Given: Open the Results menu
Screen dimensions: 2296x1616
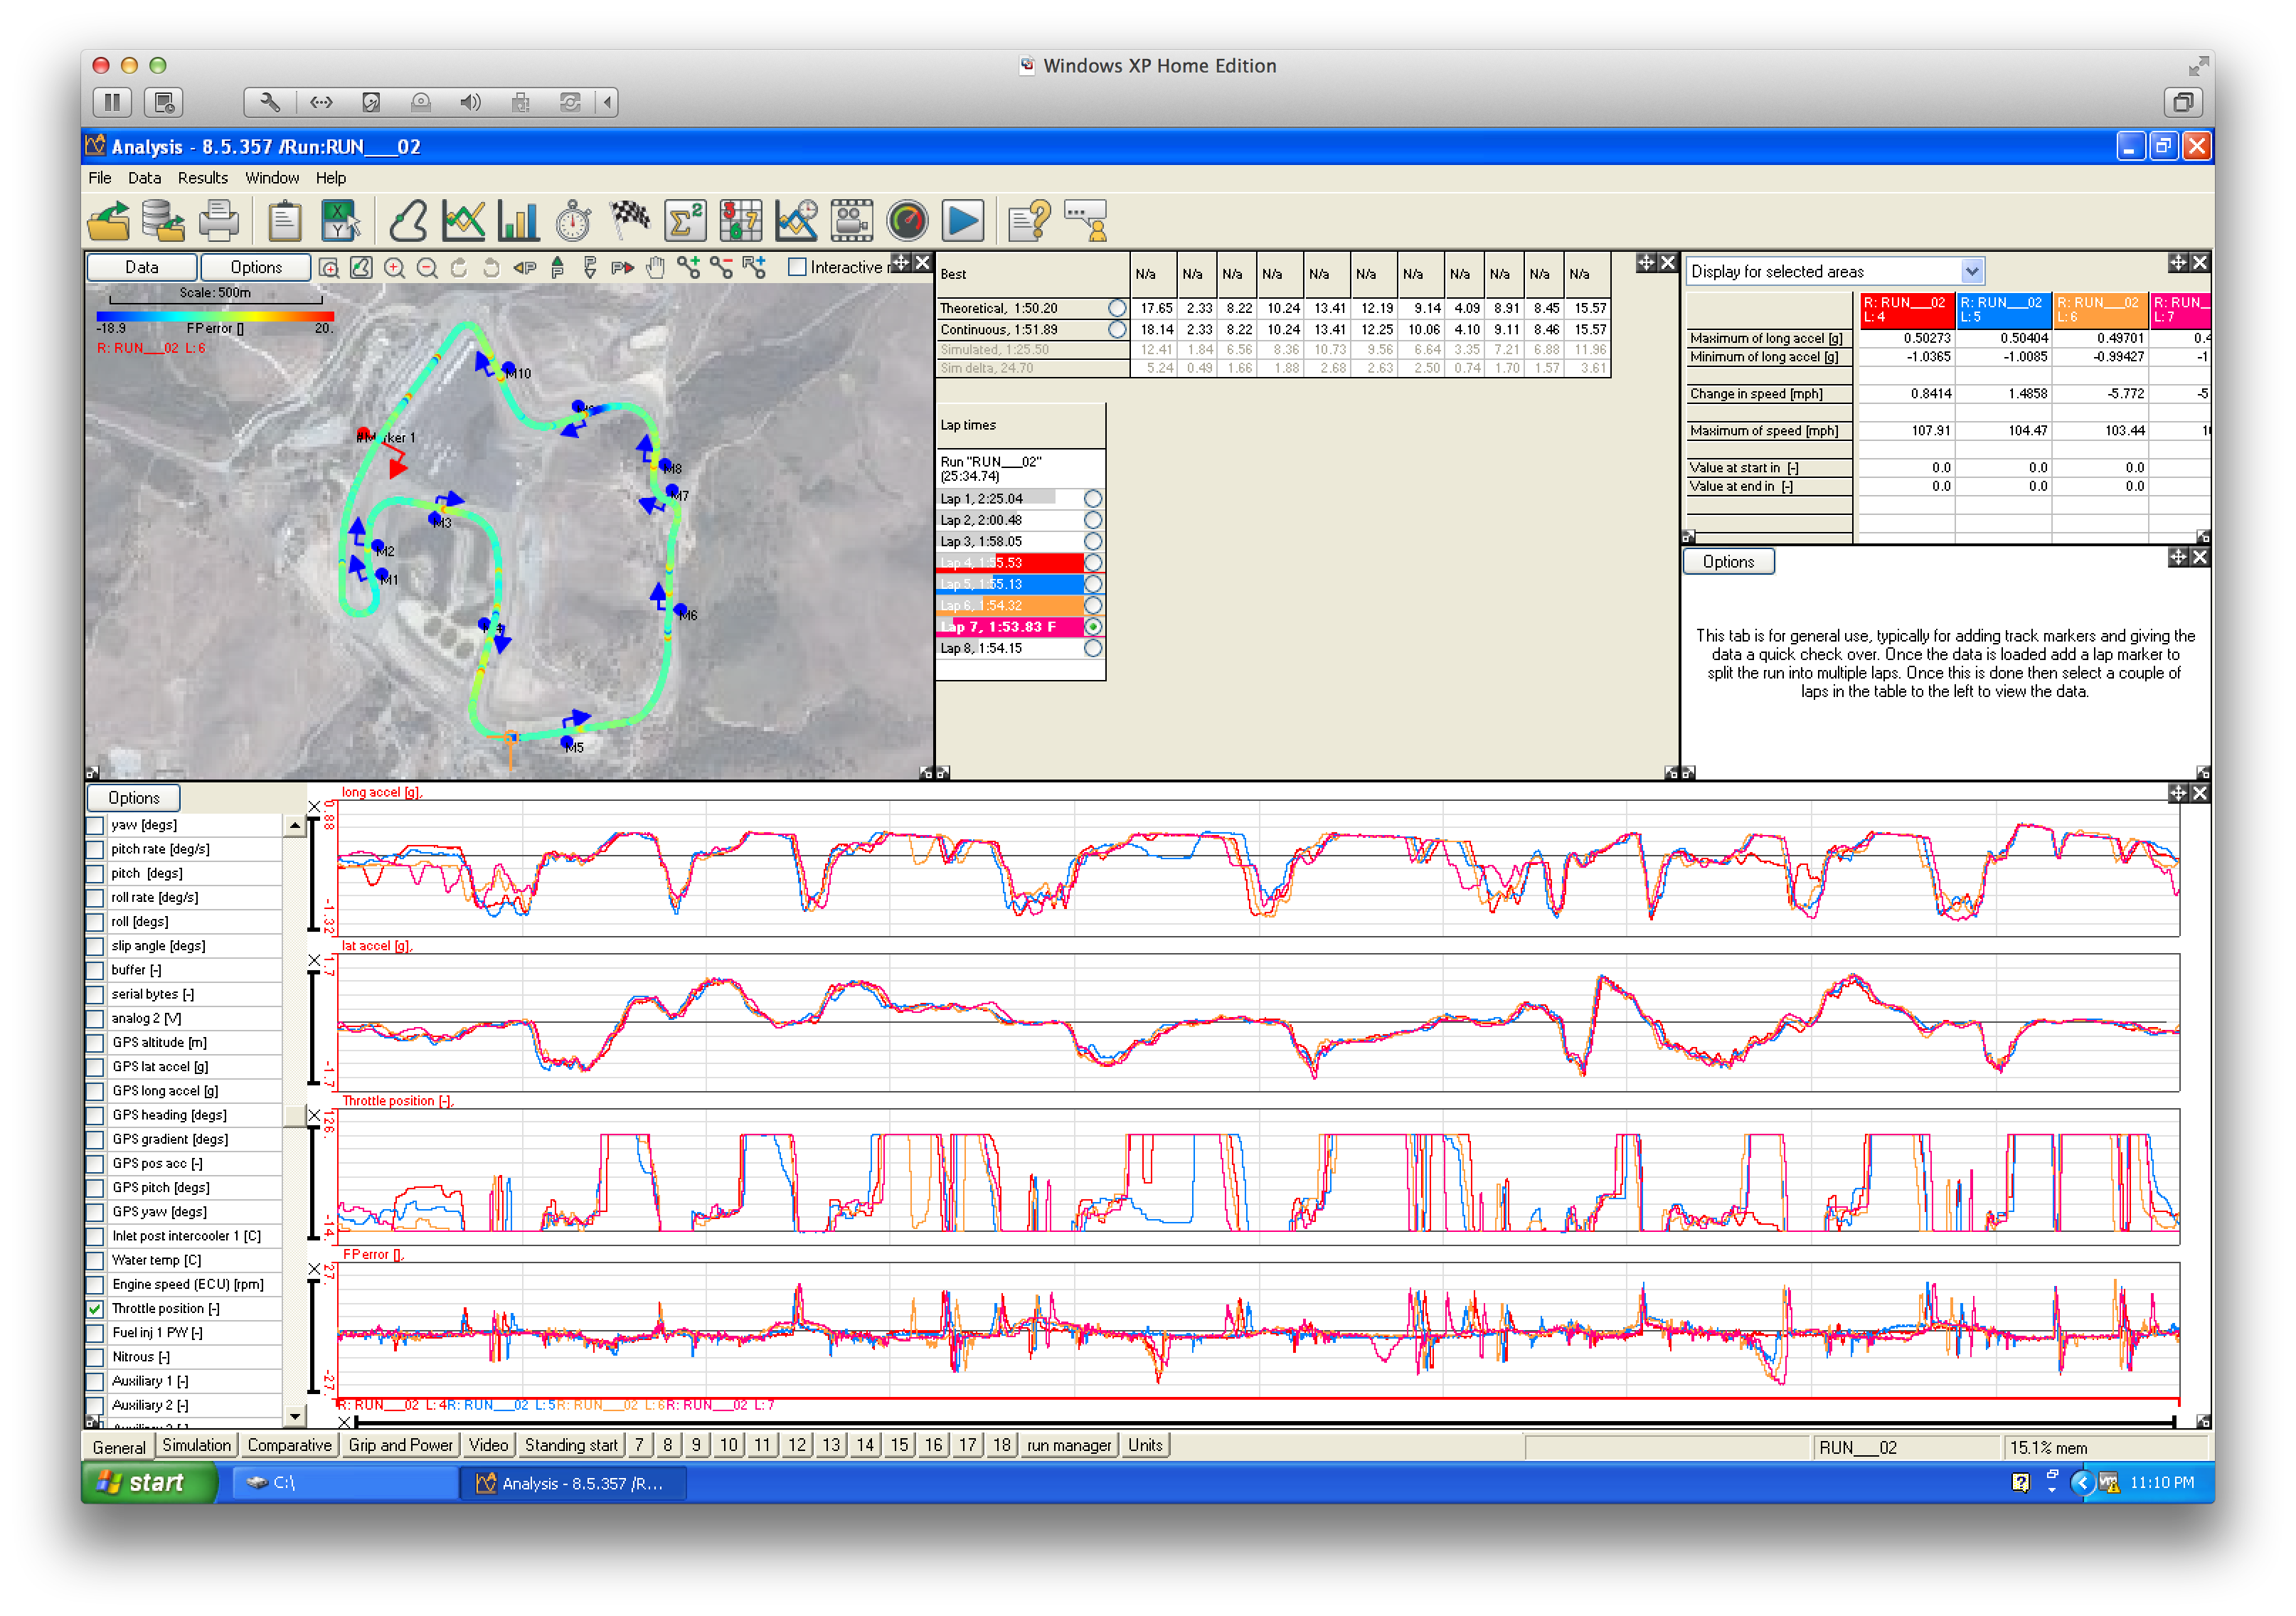Looking at the screenshot, I should coord(202,177).
